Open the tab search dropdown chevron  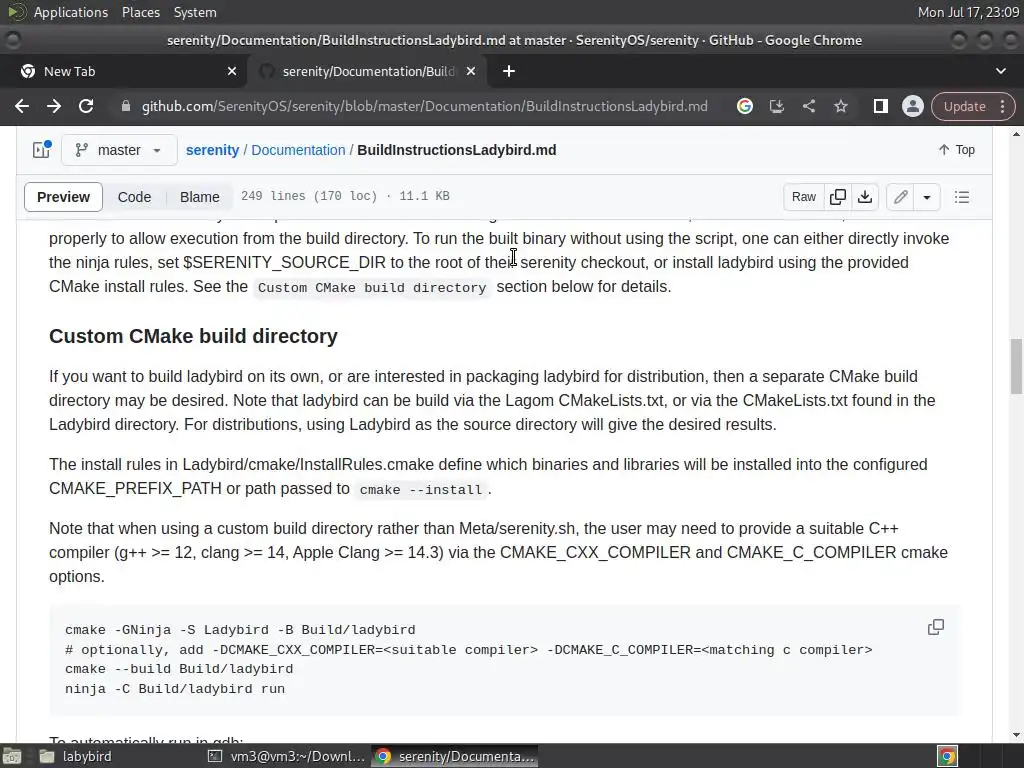(x=1000, y=71)
